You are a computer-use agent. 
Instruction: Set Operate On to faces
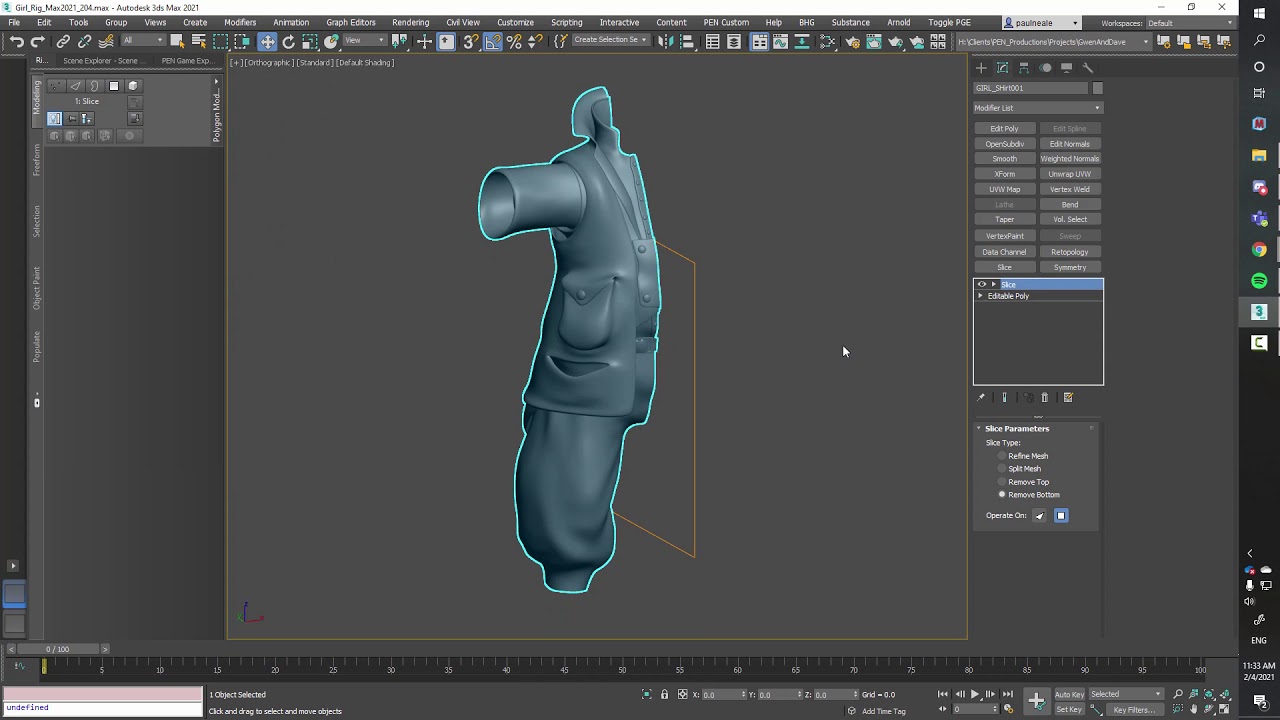[1039, 516]
